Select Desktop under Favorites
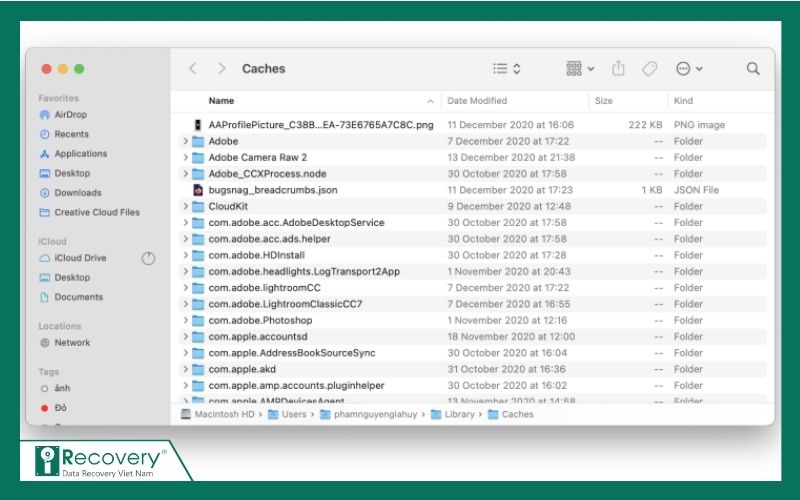The image size is (800, 500). [x=65, y=173]
